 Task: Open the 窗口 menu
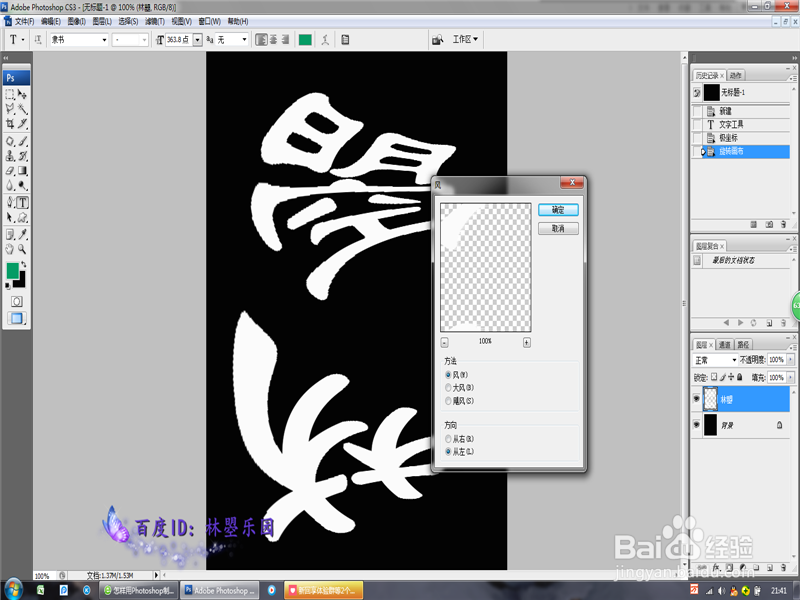pos(209,21)
